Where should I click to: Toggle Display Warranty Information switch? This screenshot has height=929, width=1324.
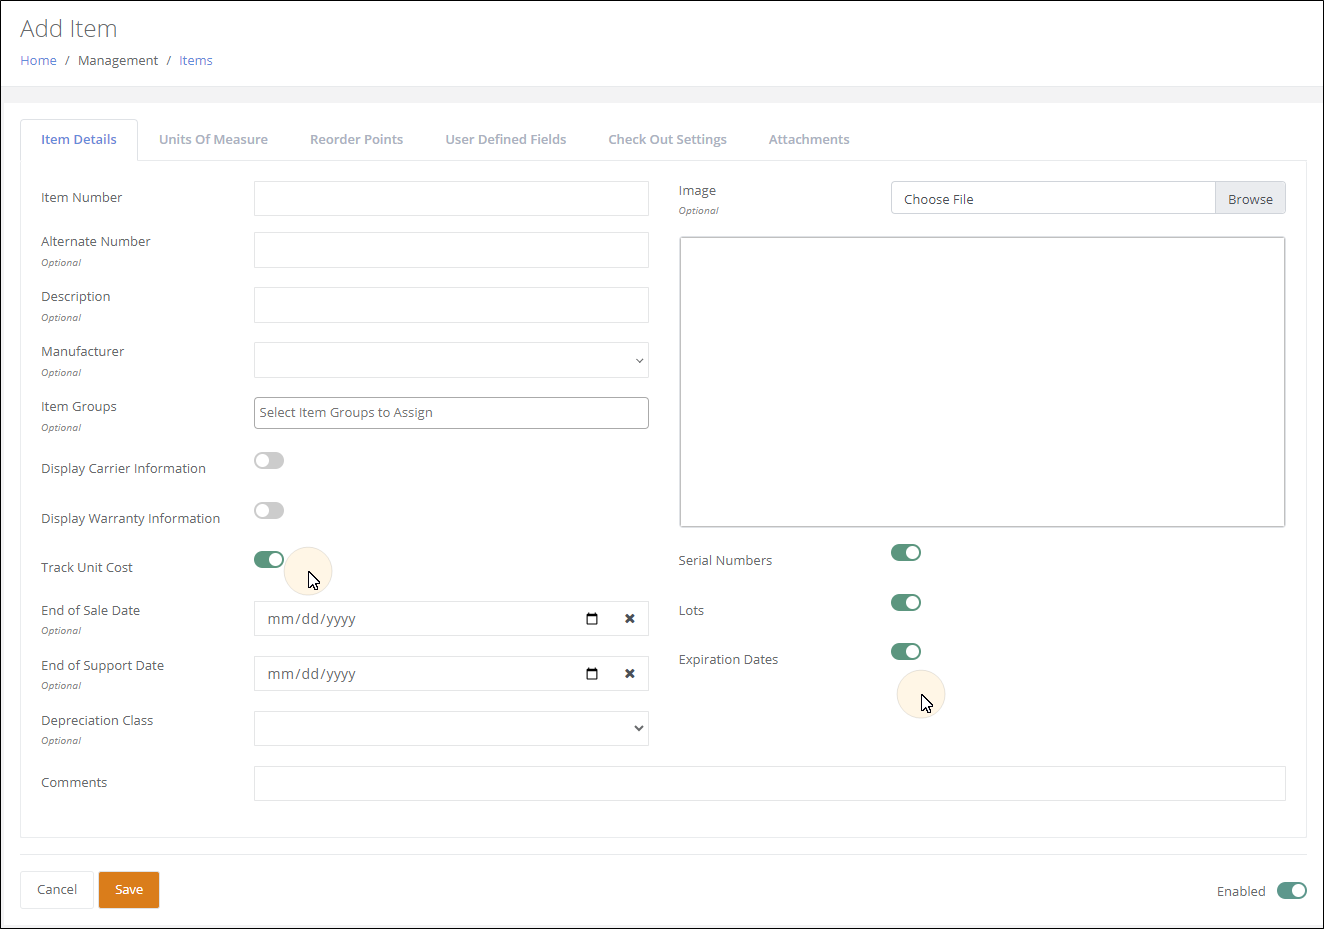(269, 510)
